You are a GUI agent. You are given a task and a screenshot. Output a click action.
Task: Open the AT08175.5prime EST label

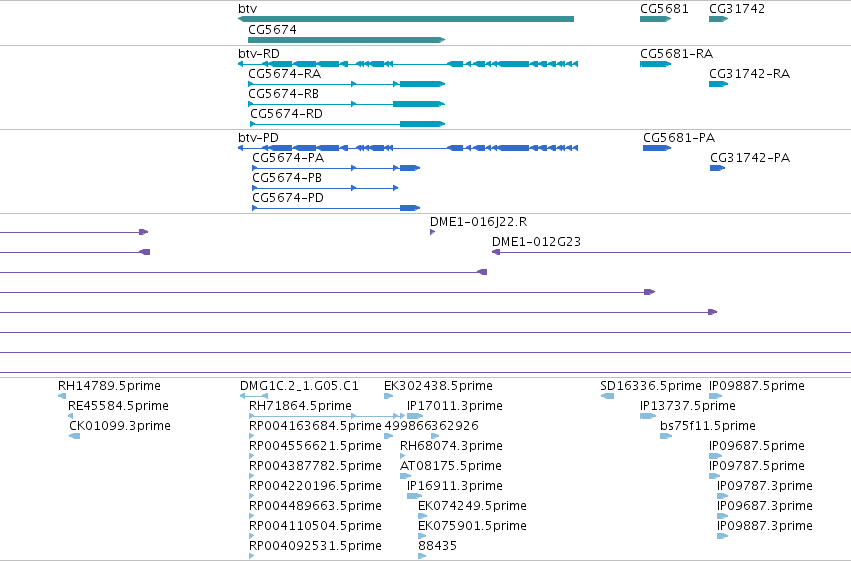pos(450,466)
